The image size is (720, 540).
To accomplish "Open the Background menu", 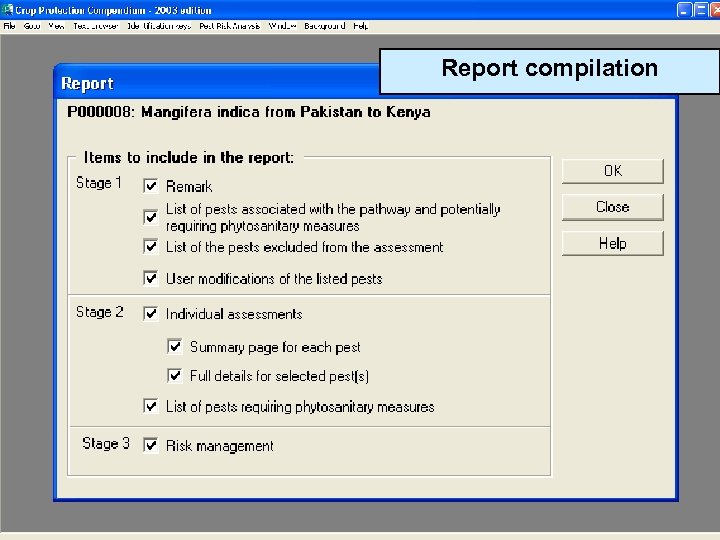I will pyautogui.click(x=325, y=26).
